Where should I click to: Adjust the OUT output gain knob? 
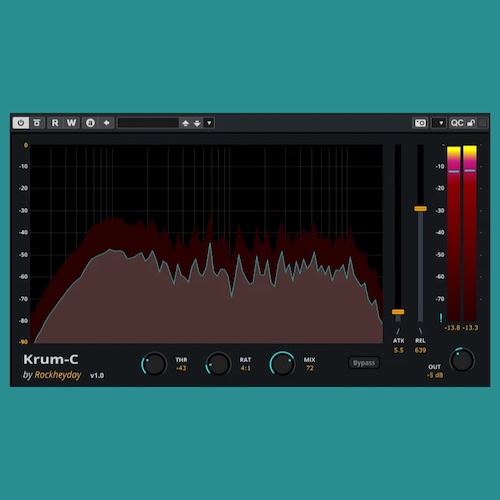[462, 360]
